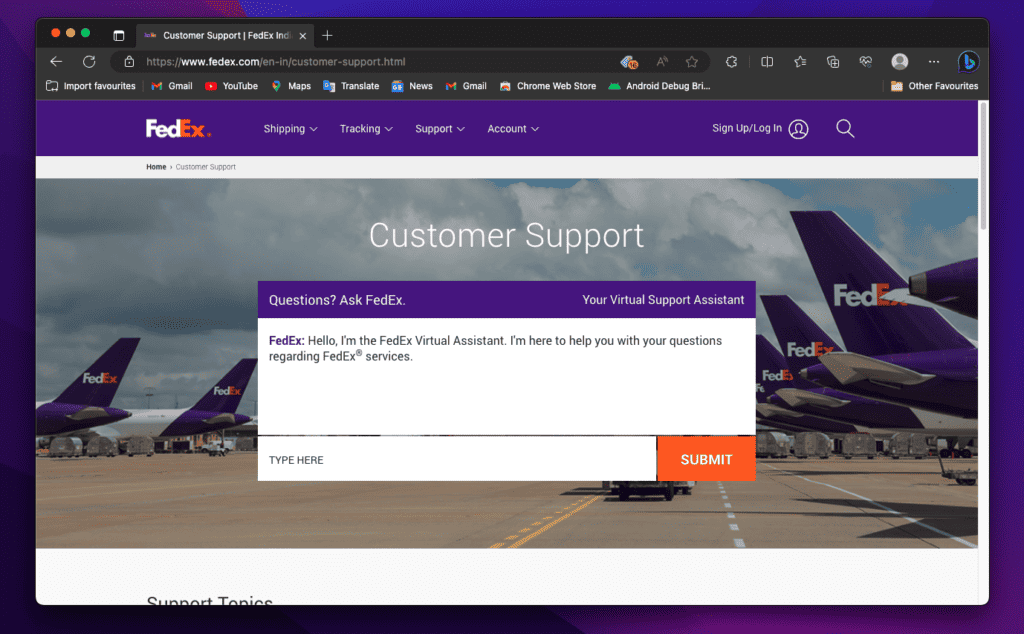The image size is (1024, 634).
Task: Open the Account dropdown menu
Action: [x=512, y=128]
